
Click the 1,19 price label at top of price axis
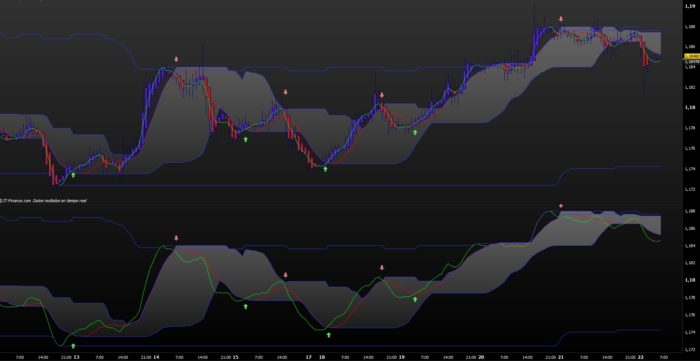(x=690, y=6)
